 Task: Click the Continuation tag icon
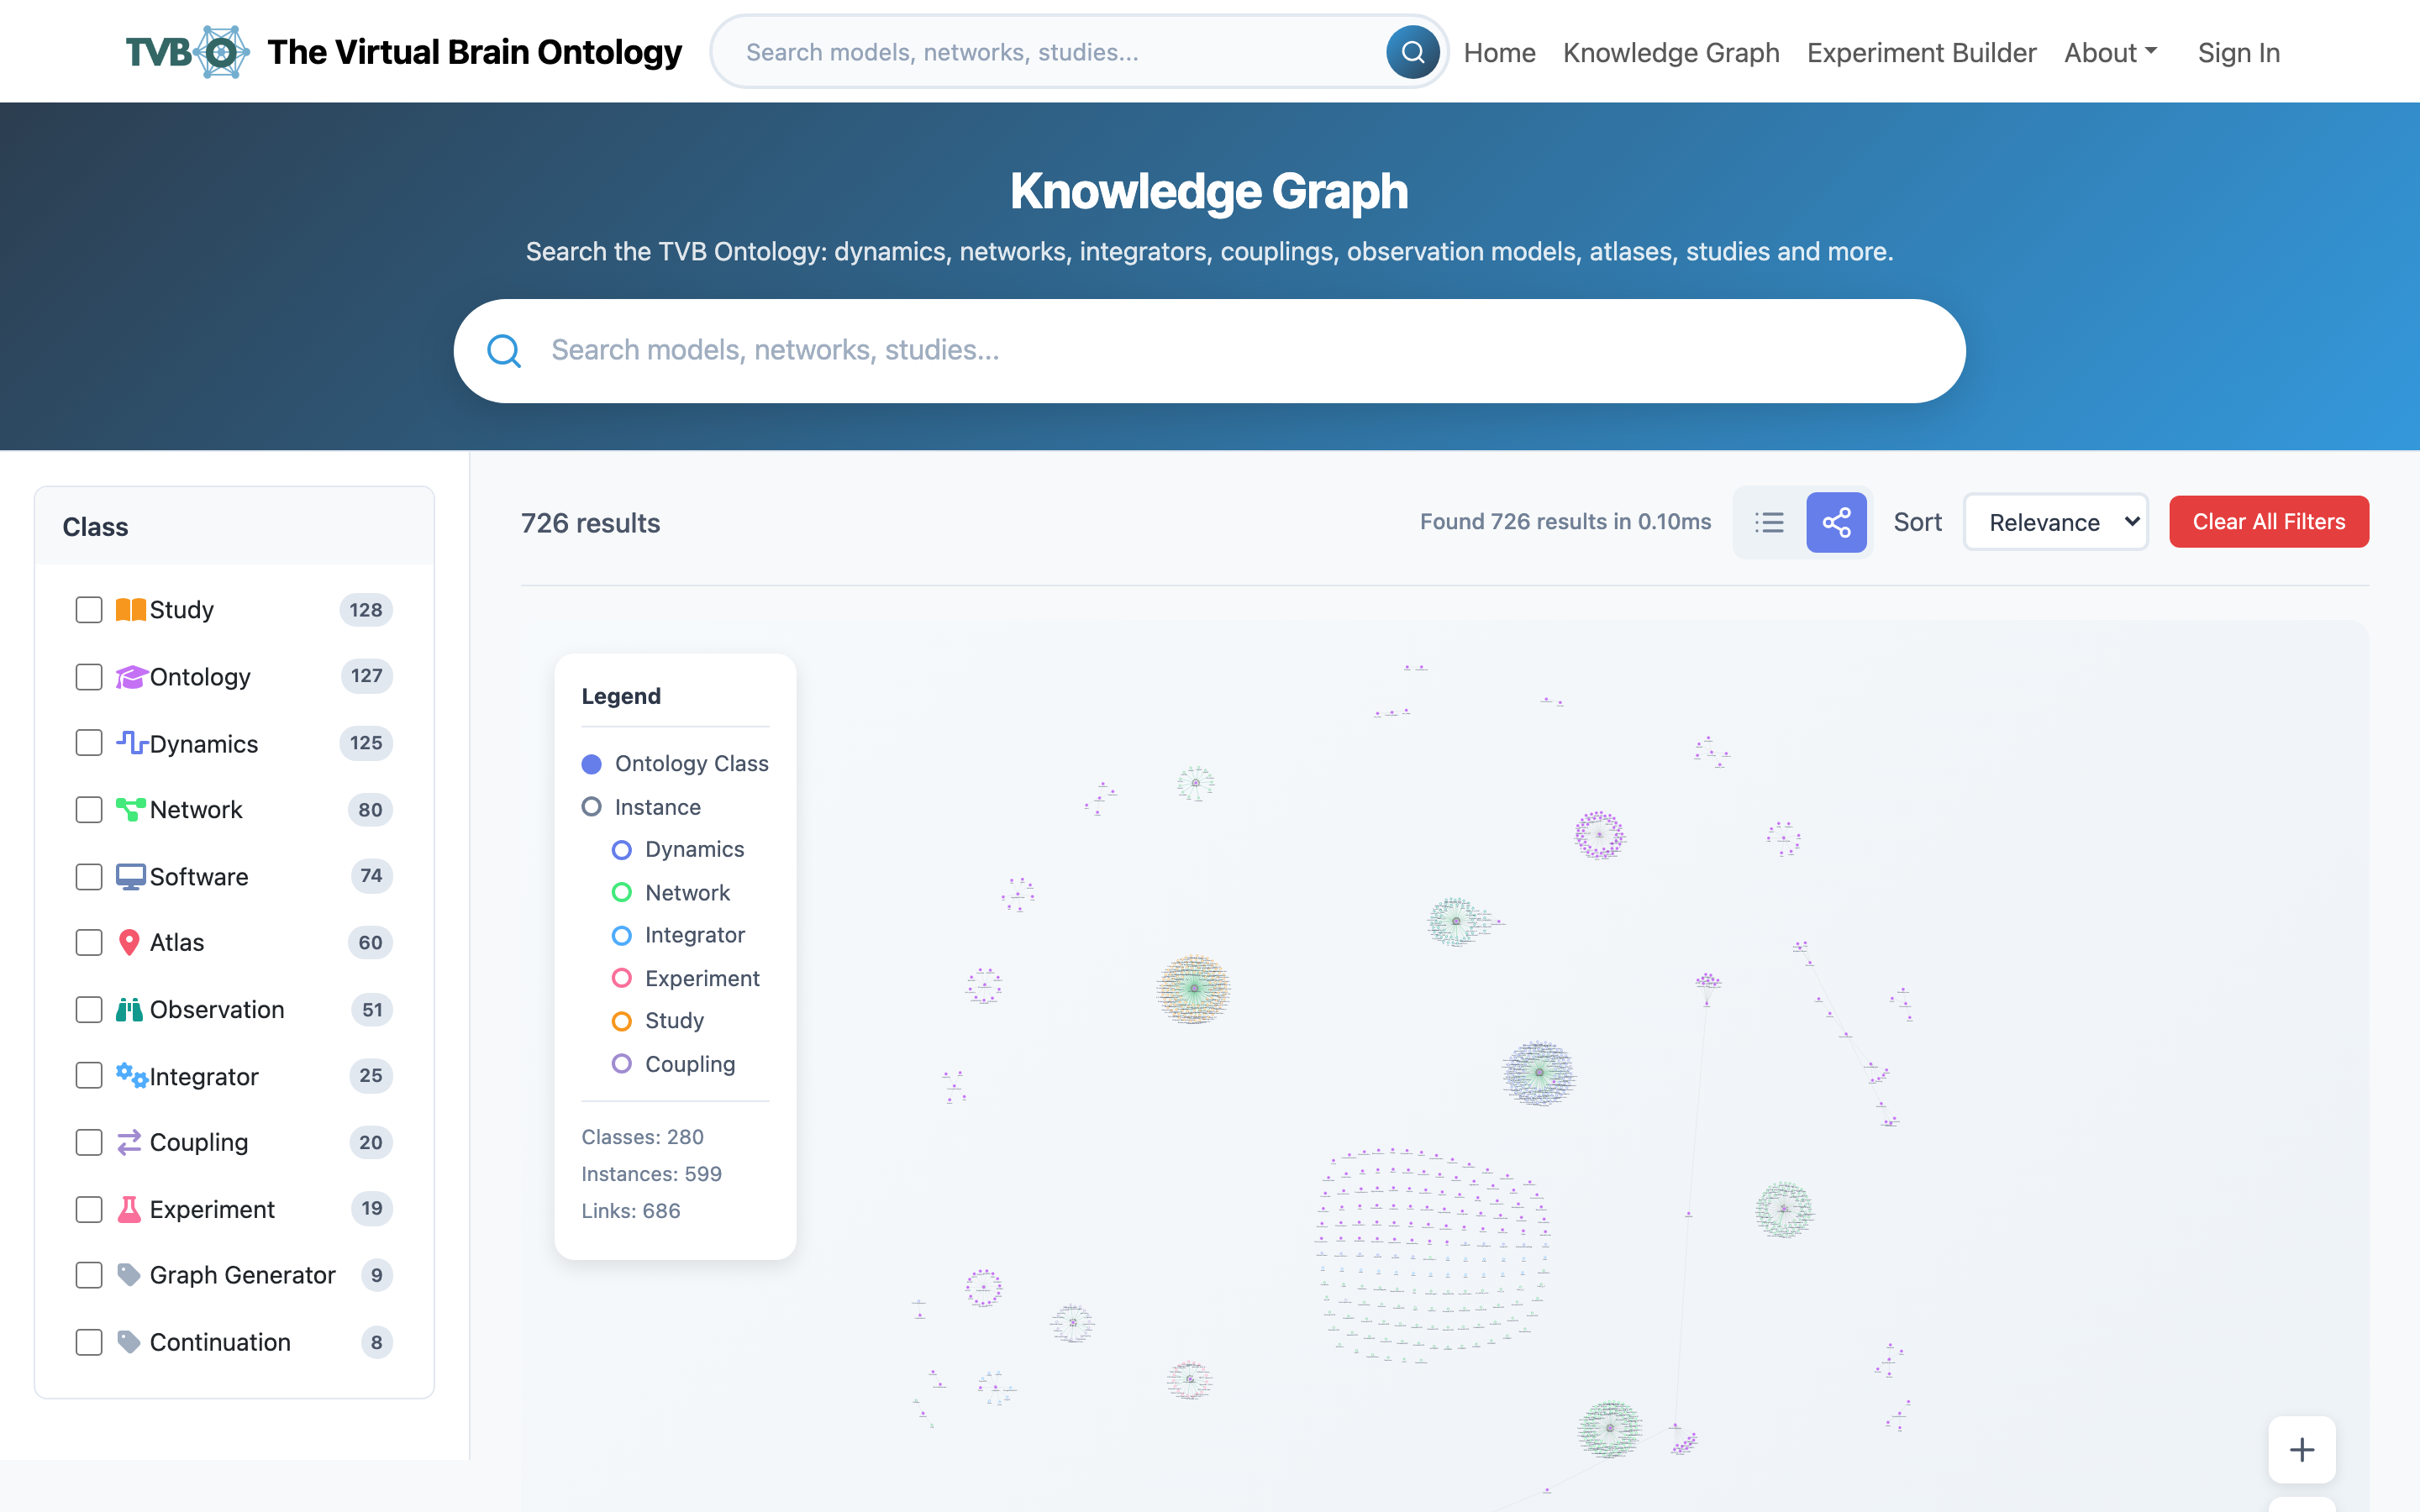click(128, 1342)
